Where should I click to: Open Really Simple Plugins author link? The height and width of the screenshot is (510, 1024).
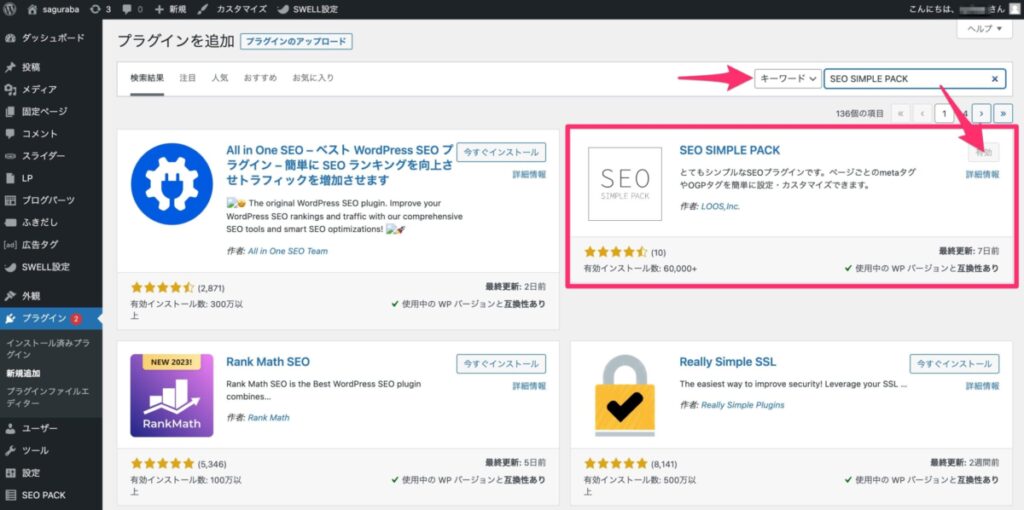click(743, 405)
